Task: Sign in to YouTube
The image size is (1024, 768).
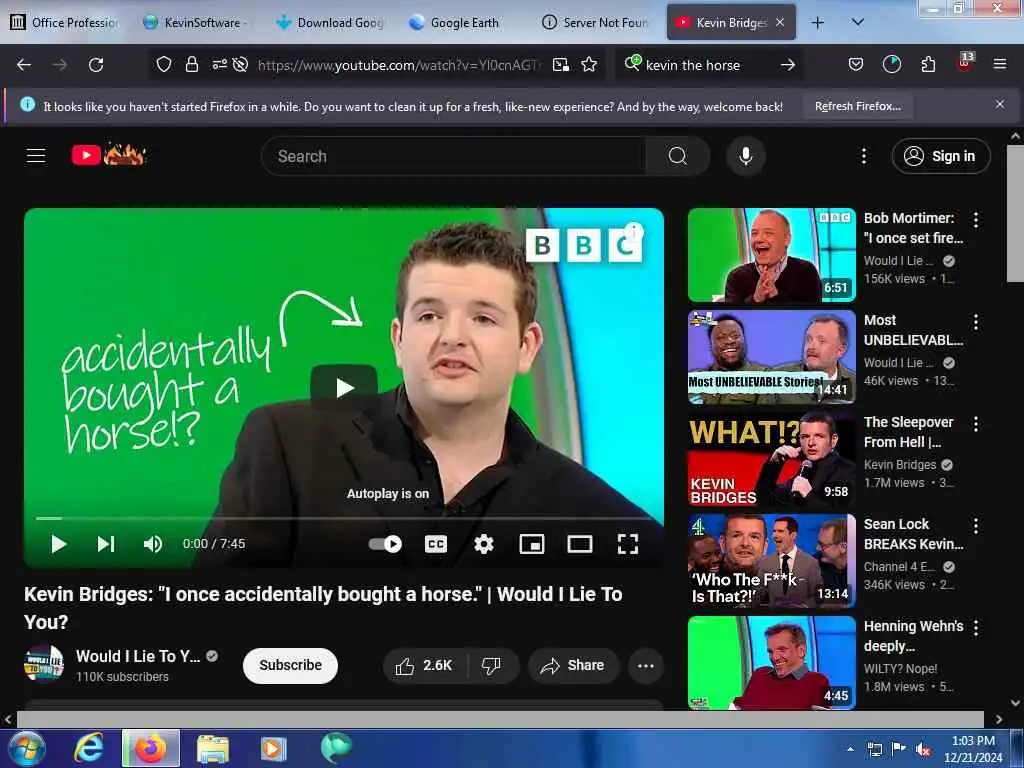Action: (940, 156)
